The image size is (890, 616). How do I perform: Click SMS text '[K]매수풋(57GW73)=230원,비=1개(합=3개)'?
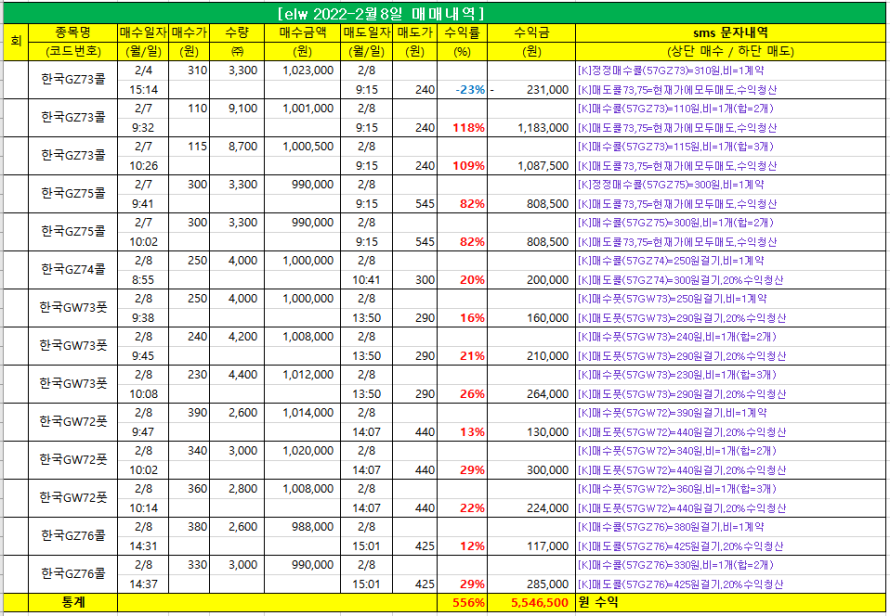(x=677, y=375)
